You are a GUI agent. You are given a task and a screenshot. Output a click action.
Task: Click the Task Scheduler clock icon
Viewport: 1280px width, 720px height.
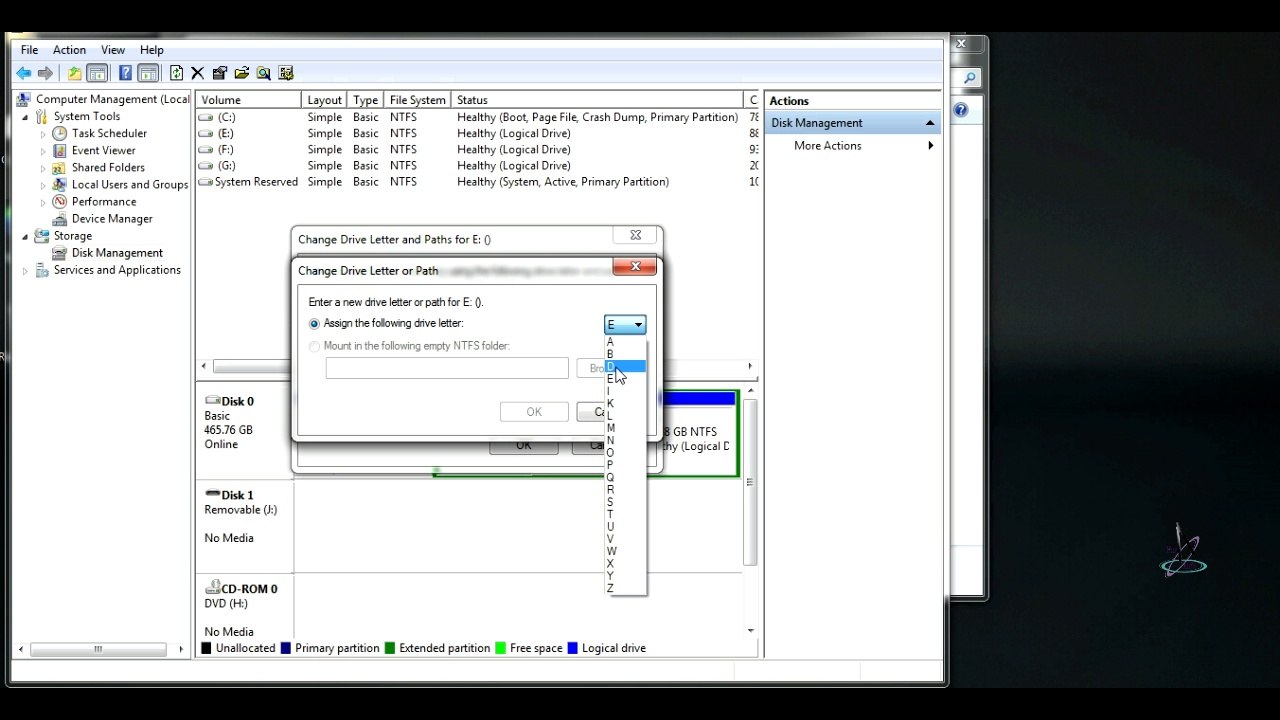click(x=60, y=133)
